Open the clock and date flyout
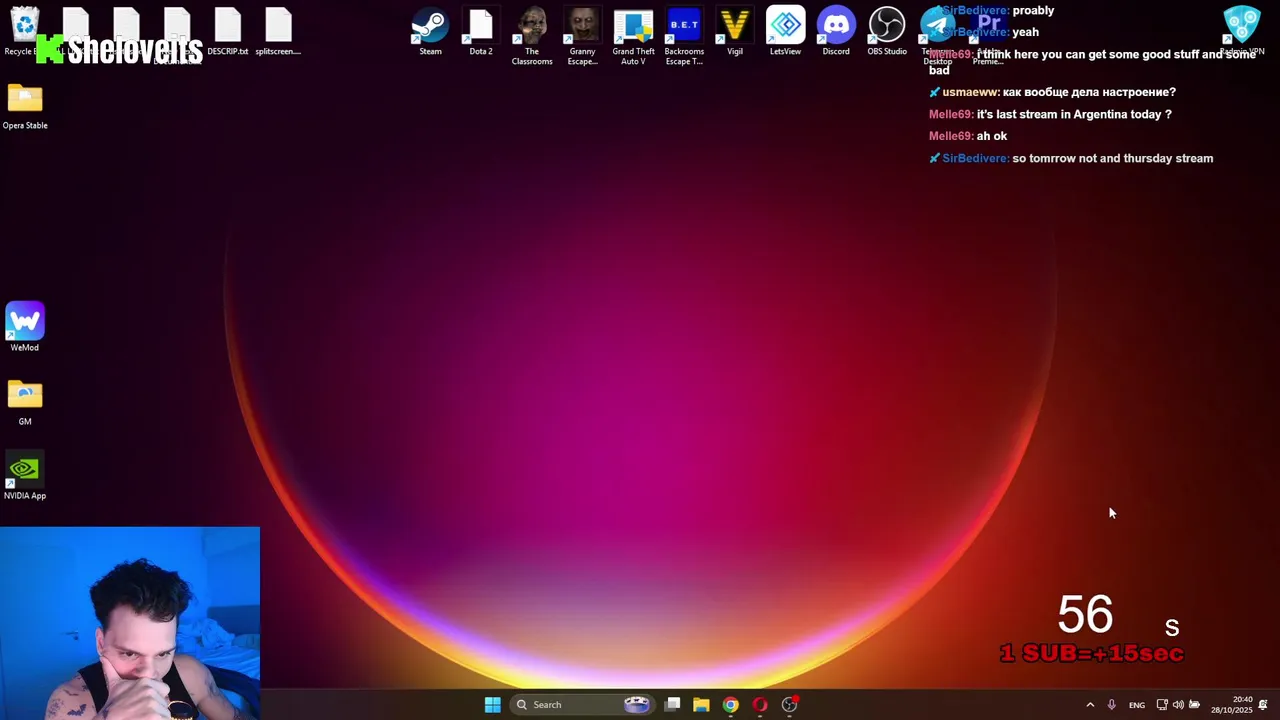The width and height of the screenshot is (1280, 720). (x=1232, y=704)
